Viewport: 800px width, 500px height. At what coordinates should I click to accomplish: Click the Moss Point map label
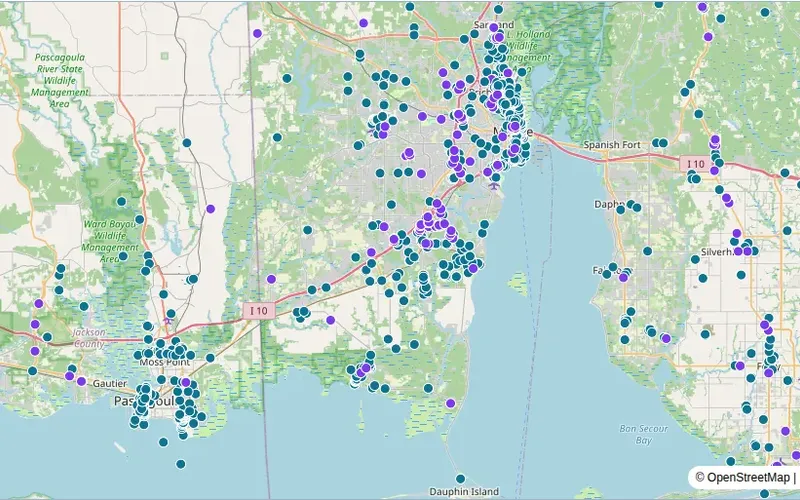coord(164,362)
